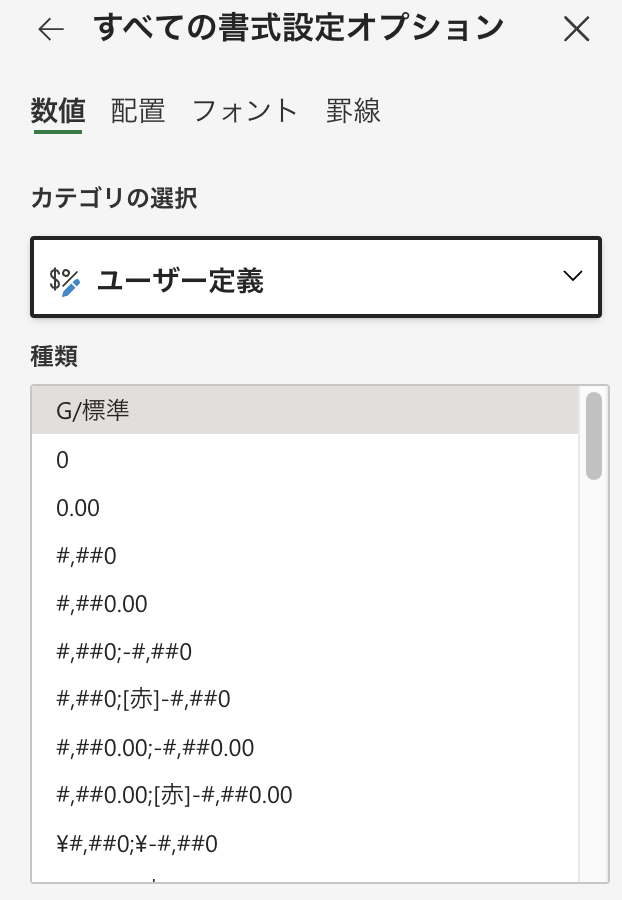The height and width of the screenshot is (900, 622).
Task: Open the 罫線 tab
Action: (x=353, y=111)
